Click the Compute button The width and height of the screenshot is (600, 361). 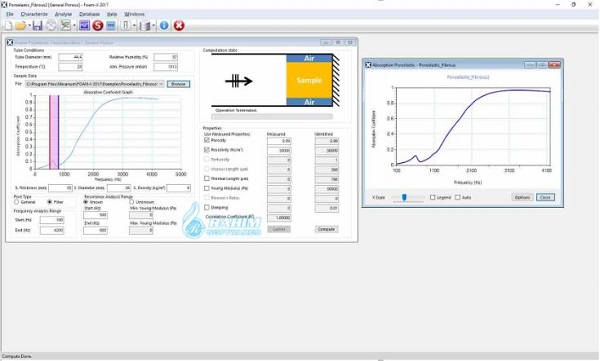326,229
